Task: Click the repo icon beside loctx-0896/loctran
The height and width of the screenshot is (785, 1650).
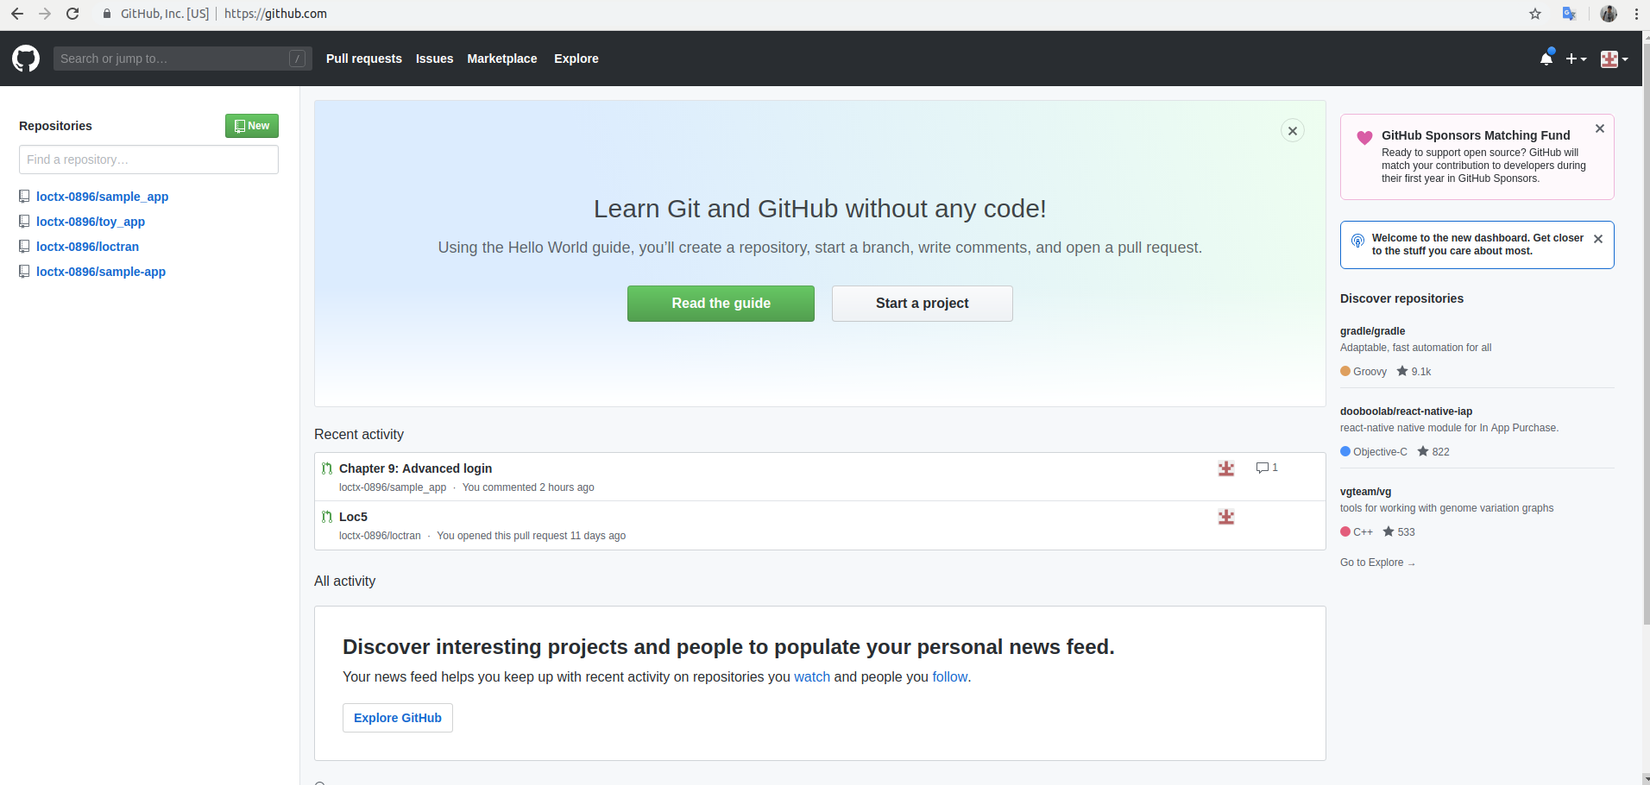Action: (x=24, y=247)
